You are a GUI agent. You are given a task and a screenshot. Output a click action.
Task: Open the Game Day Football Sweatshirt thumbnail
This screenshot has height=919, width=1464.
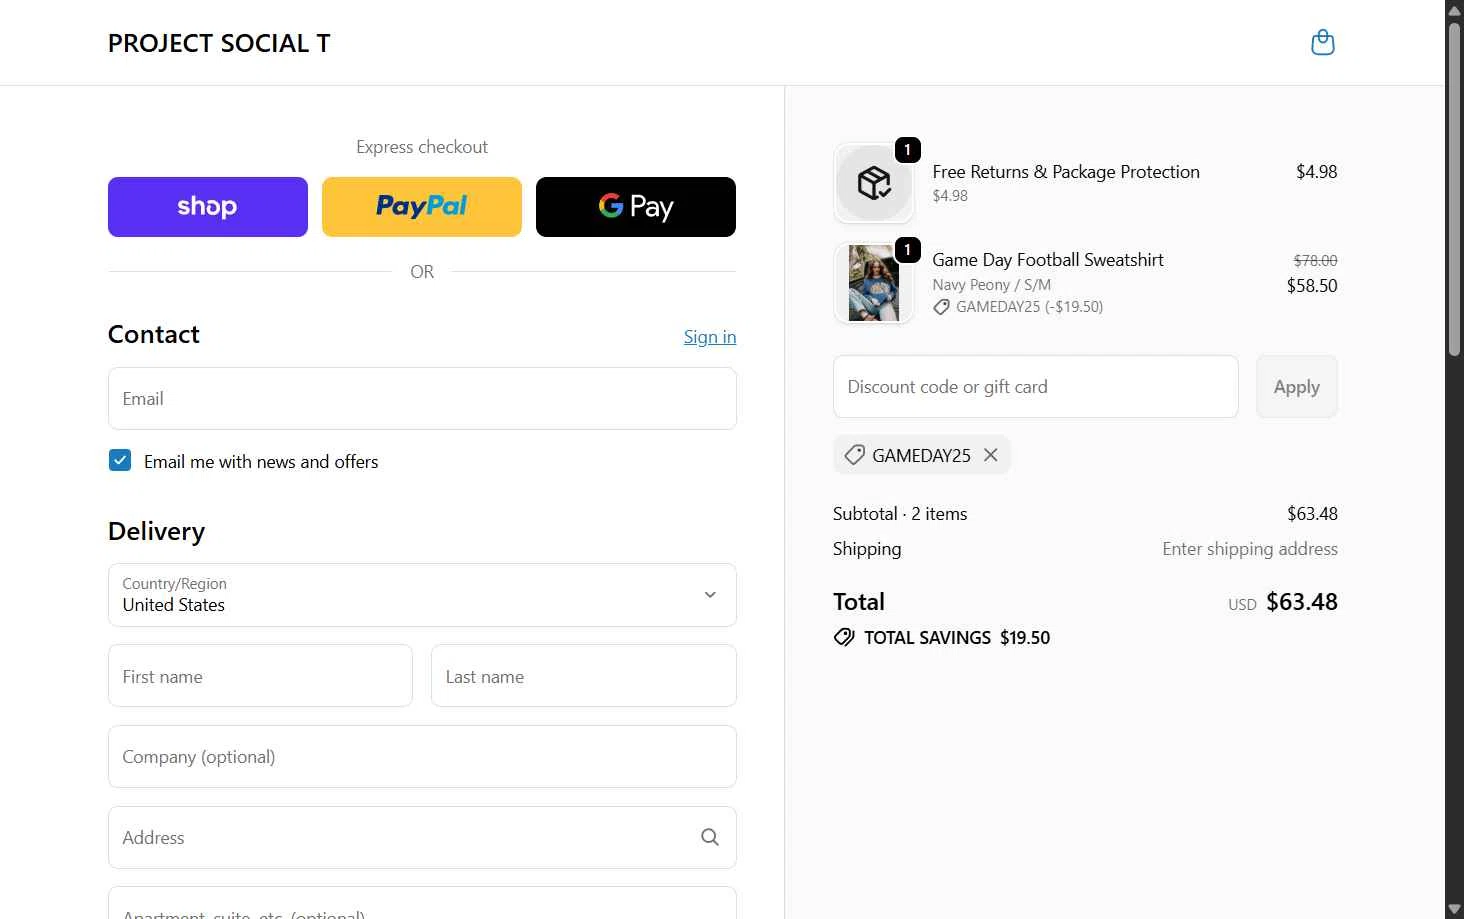(x=874, y=283)
